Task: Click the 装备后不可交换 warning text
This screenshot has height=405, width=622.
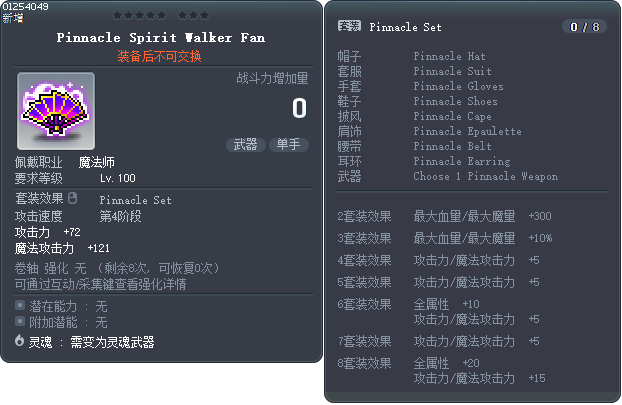Action: [160, 56]
